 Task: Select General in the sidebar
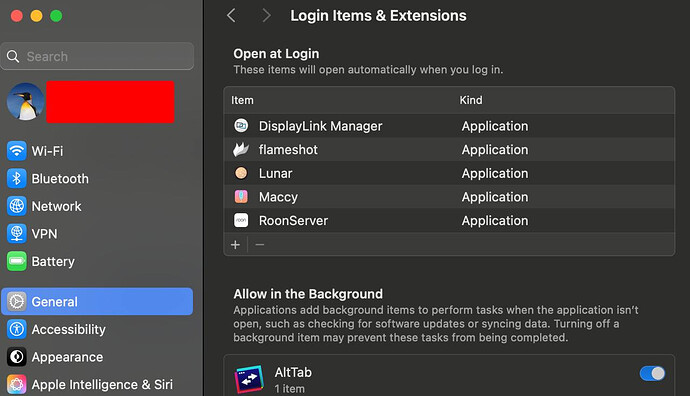tap(97, 301)
